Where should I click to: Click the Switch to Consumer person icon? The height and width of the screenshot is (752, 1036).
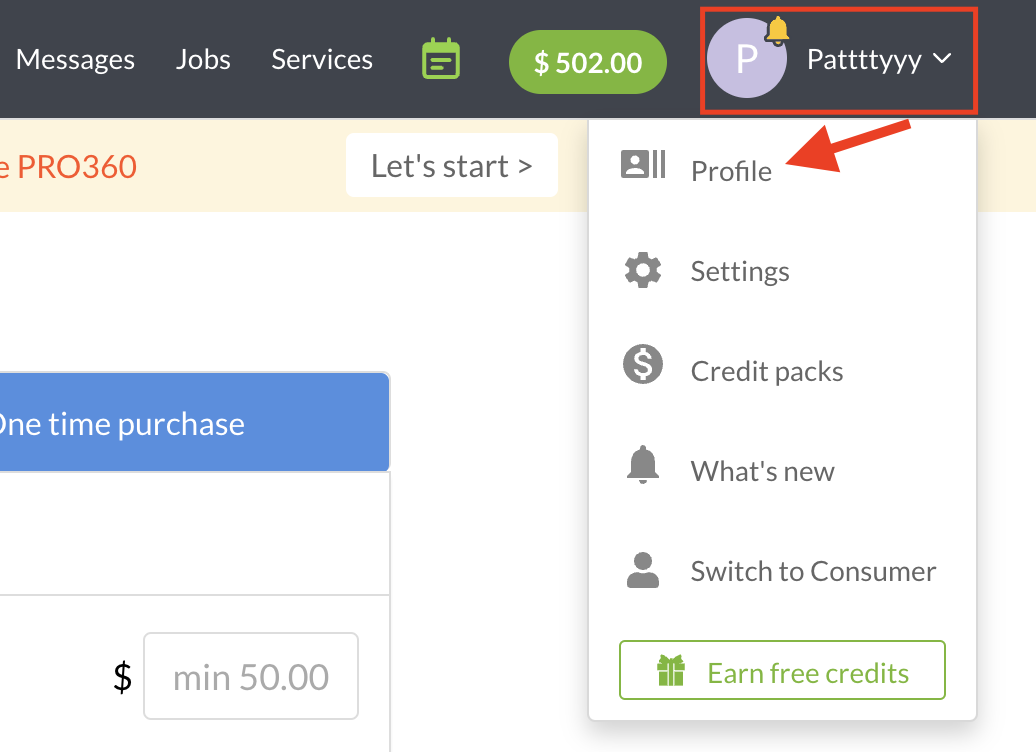[x=643, y=570]
